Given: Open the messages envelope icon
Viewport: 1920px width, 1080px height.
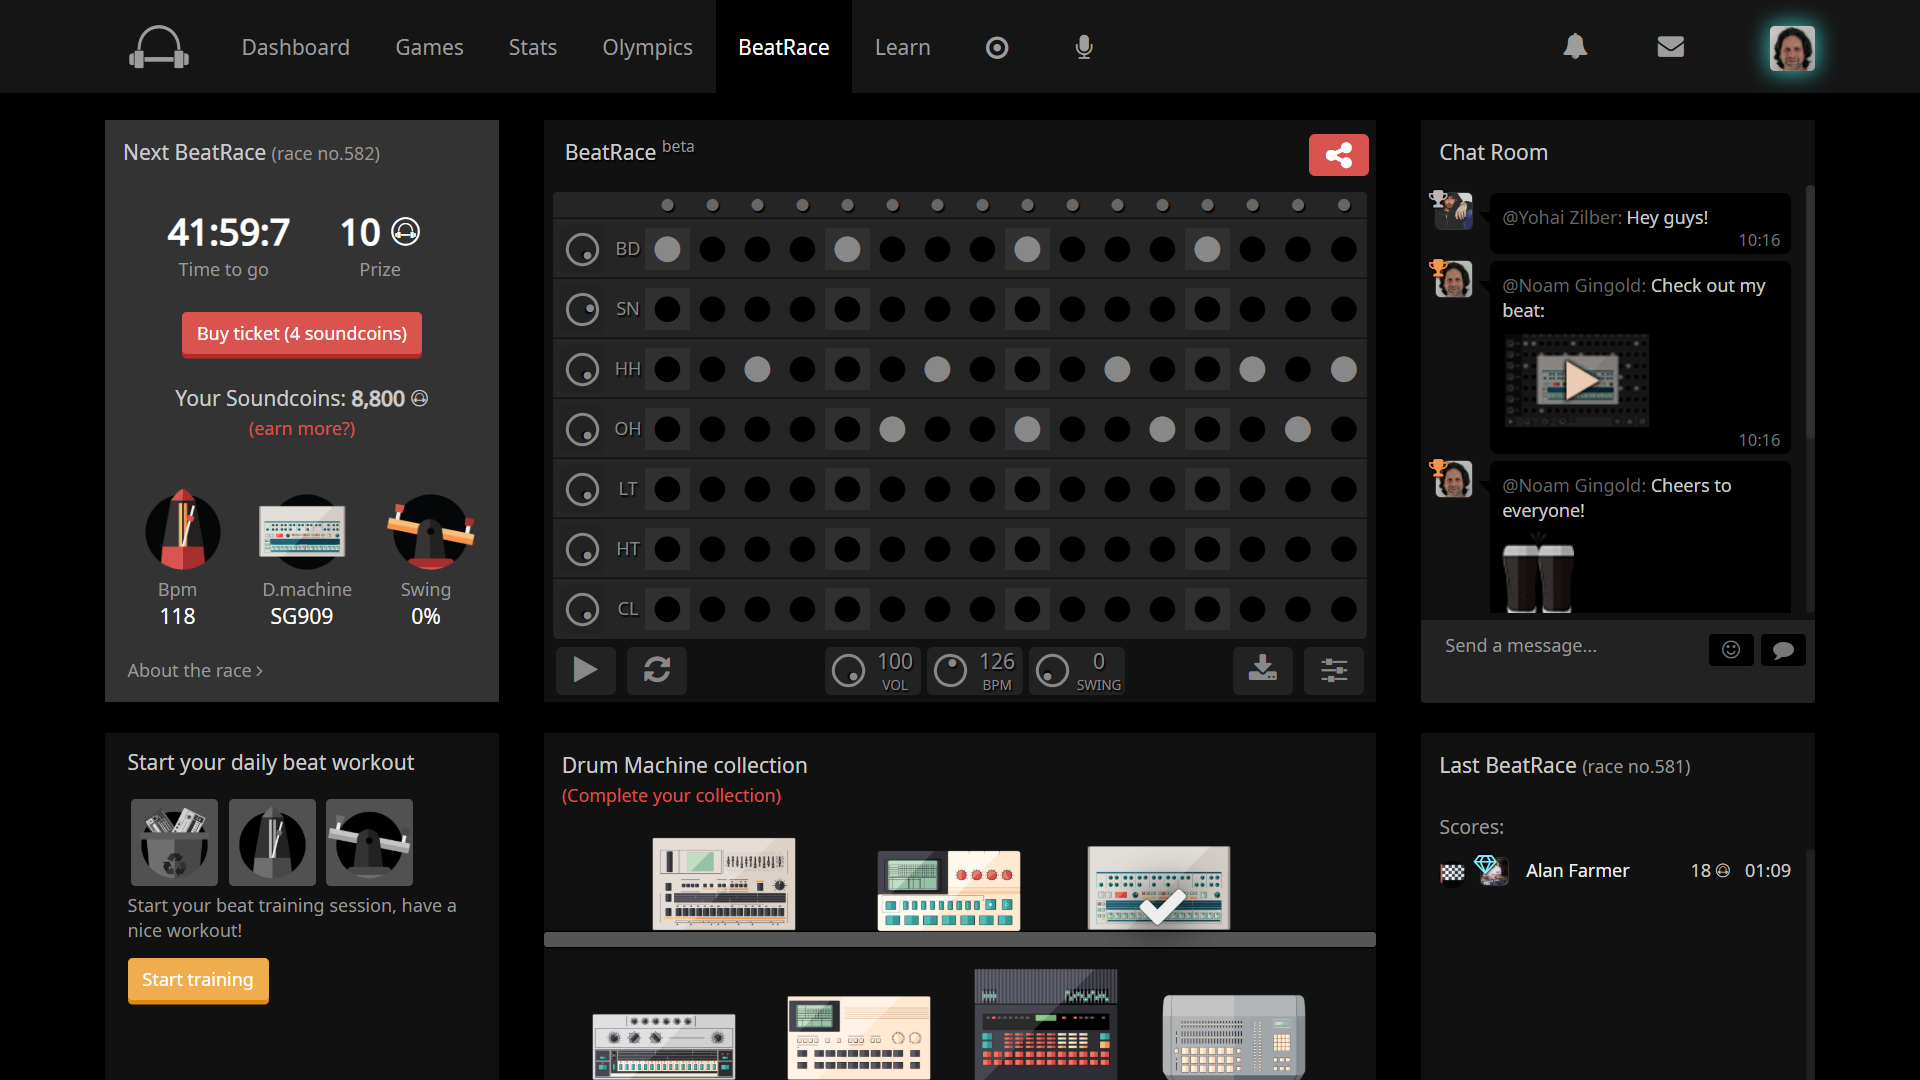Looking at the screenshot, I should point(1670,47).
